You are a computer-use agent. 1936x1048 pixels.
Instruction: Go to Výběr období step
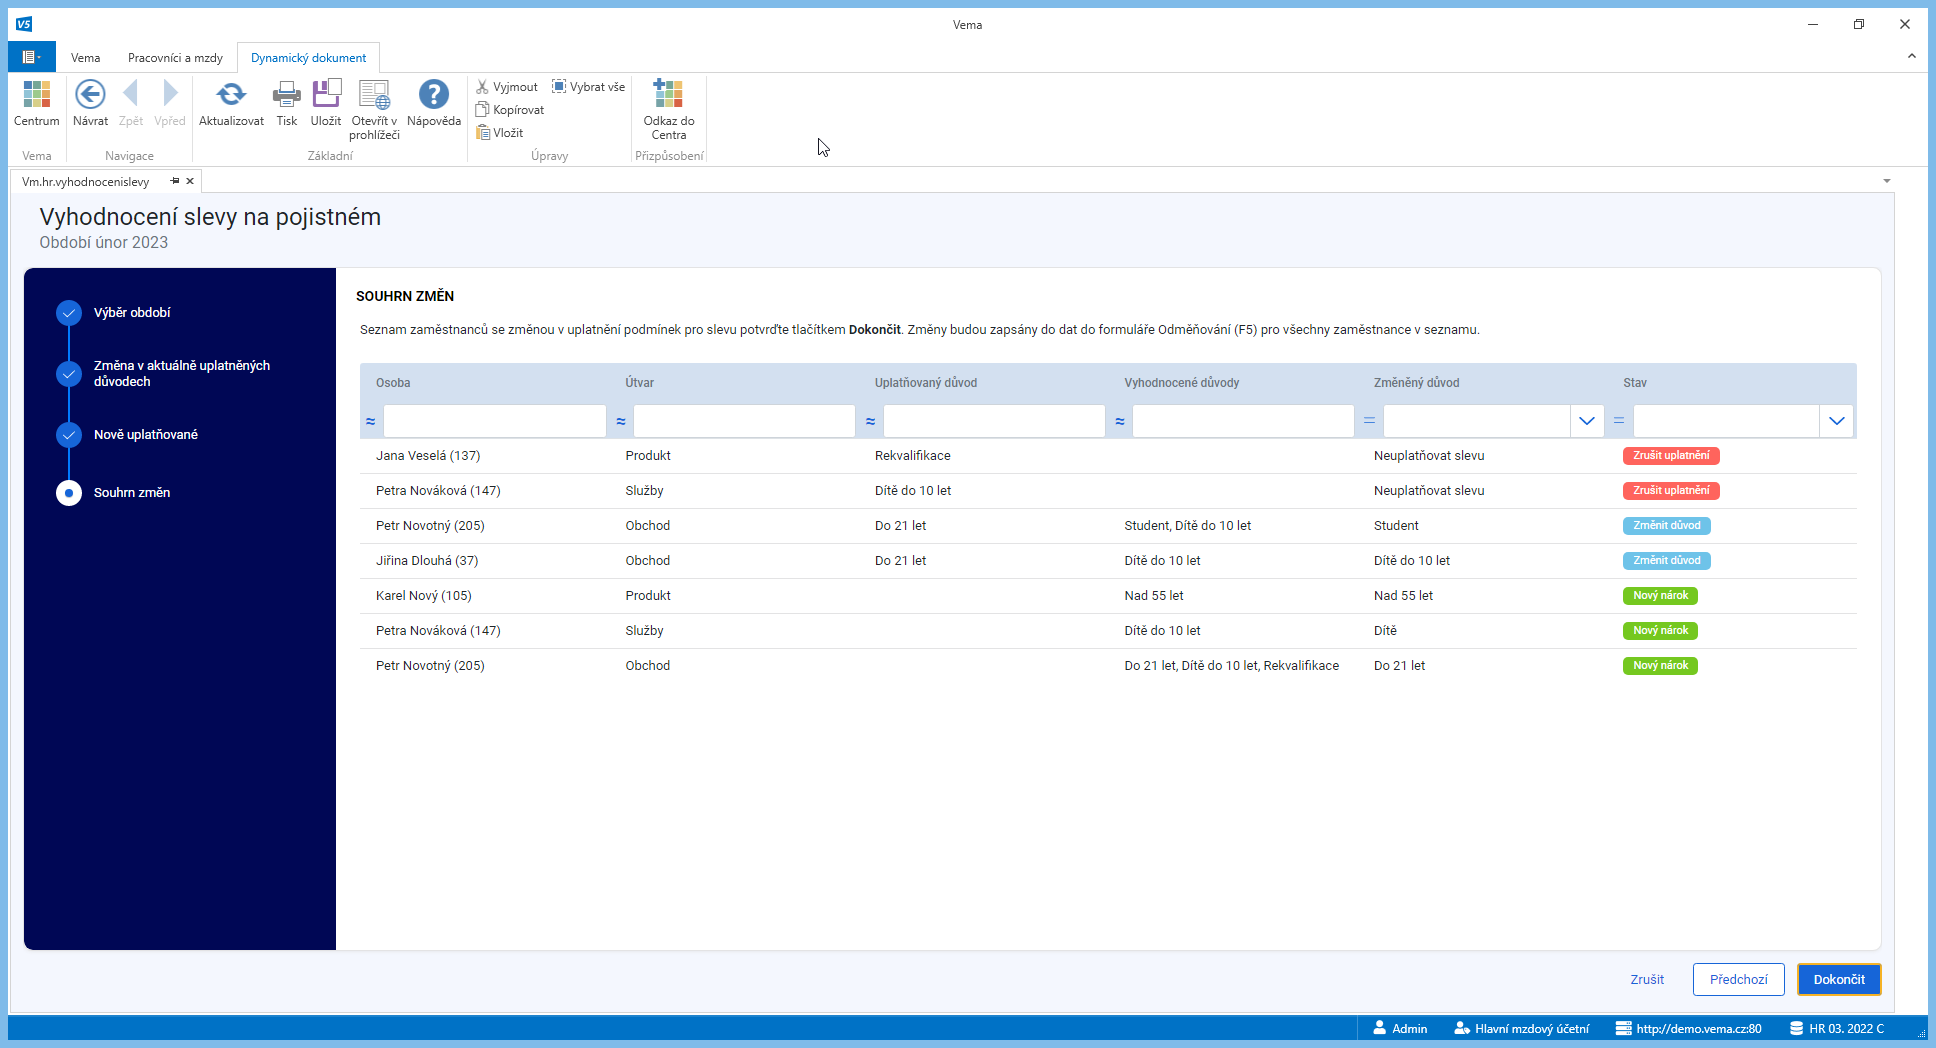point(132,313)
